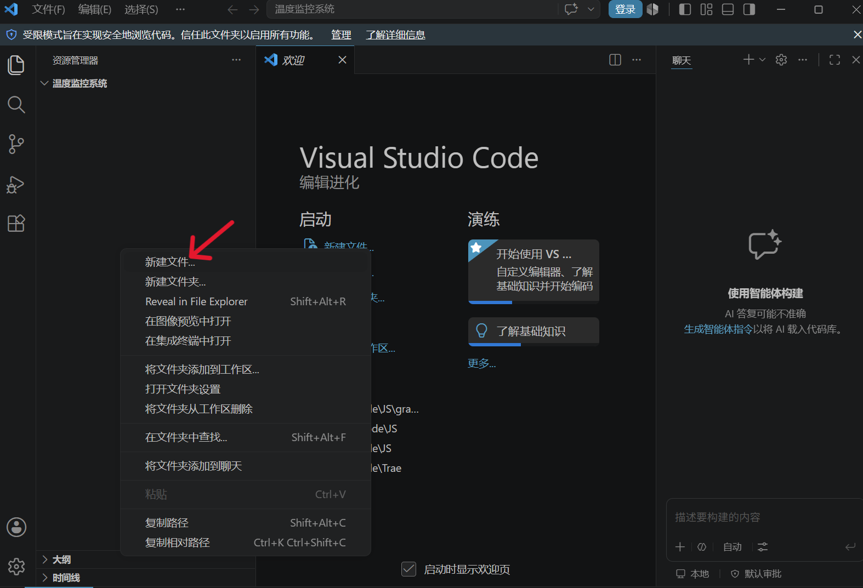This screenshot has height=588, width=863.
Task: Send the chat message arrow
Action: [x=850, y=547]
